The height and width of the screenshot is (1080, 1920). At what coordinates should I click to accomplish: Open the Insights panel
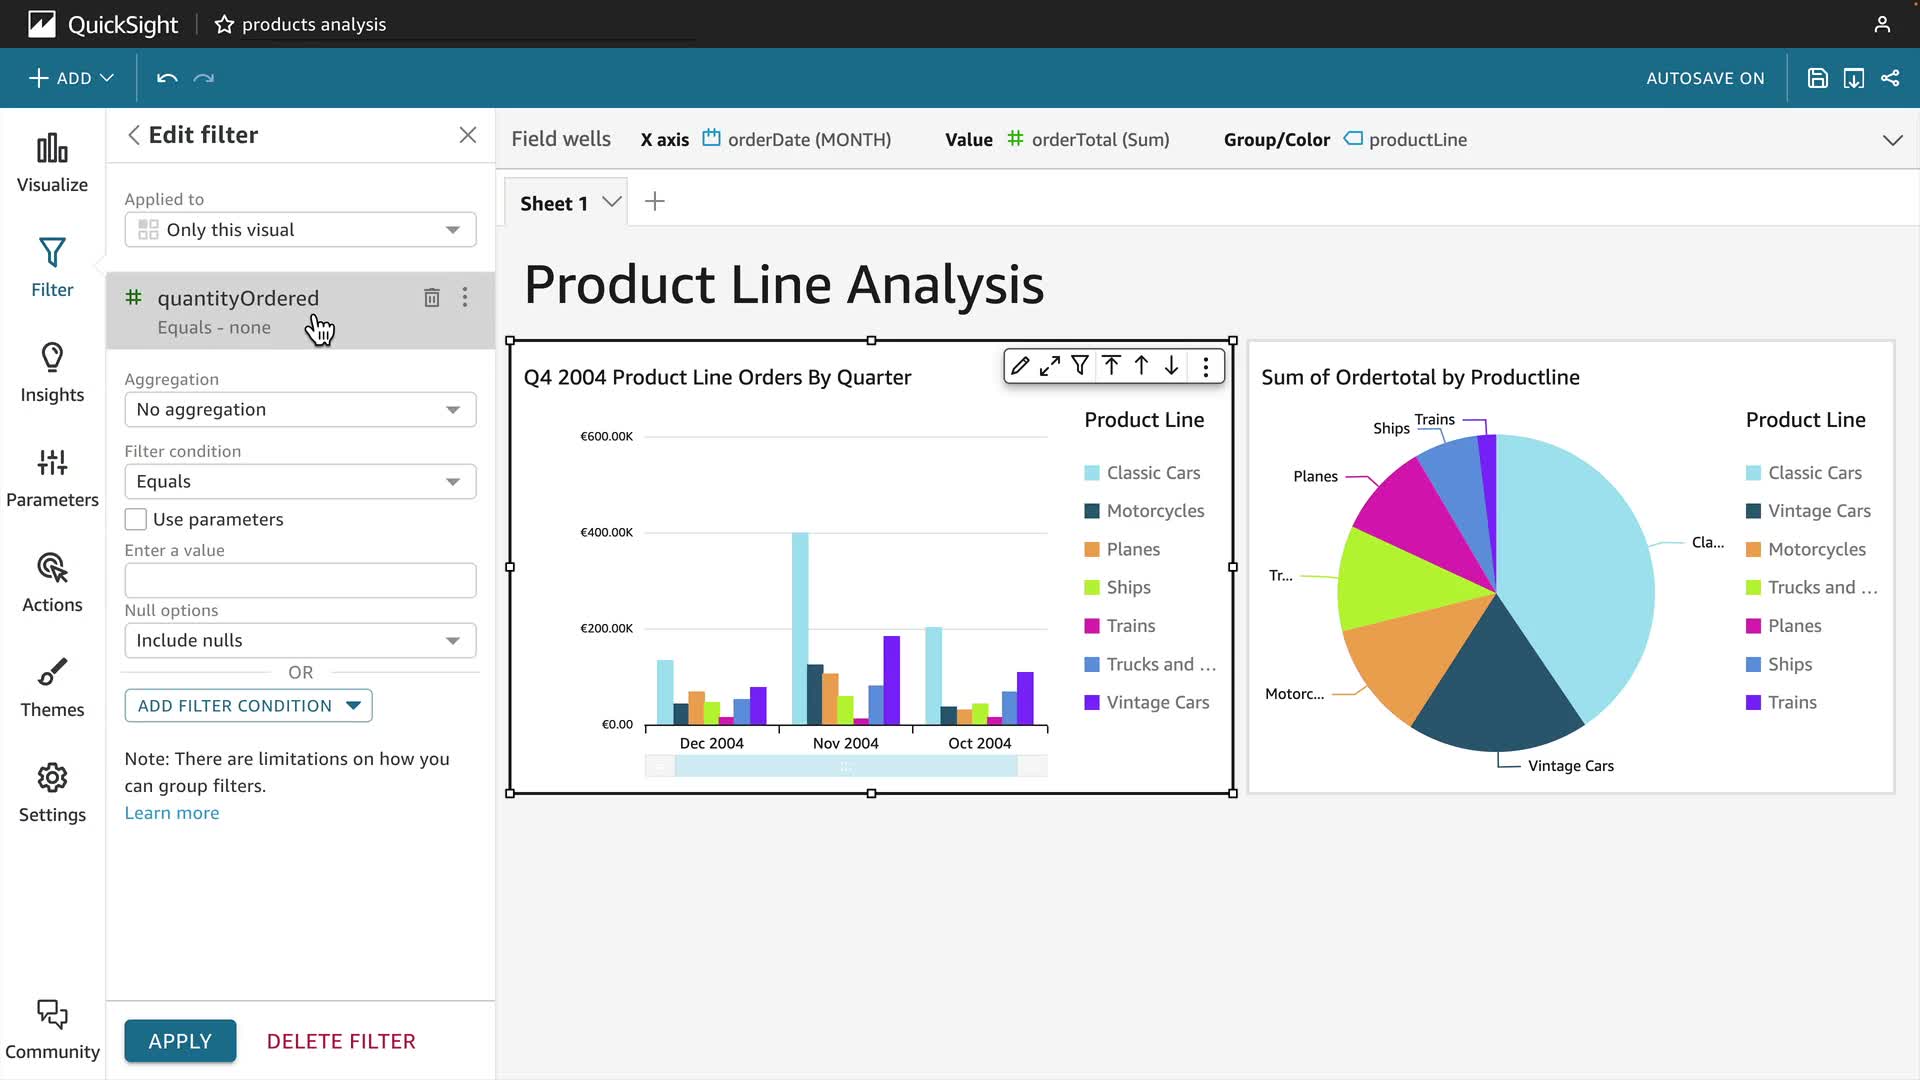point(52,373)
